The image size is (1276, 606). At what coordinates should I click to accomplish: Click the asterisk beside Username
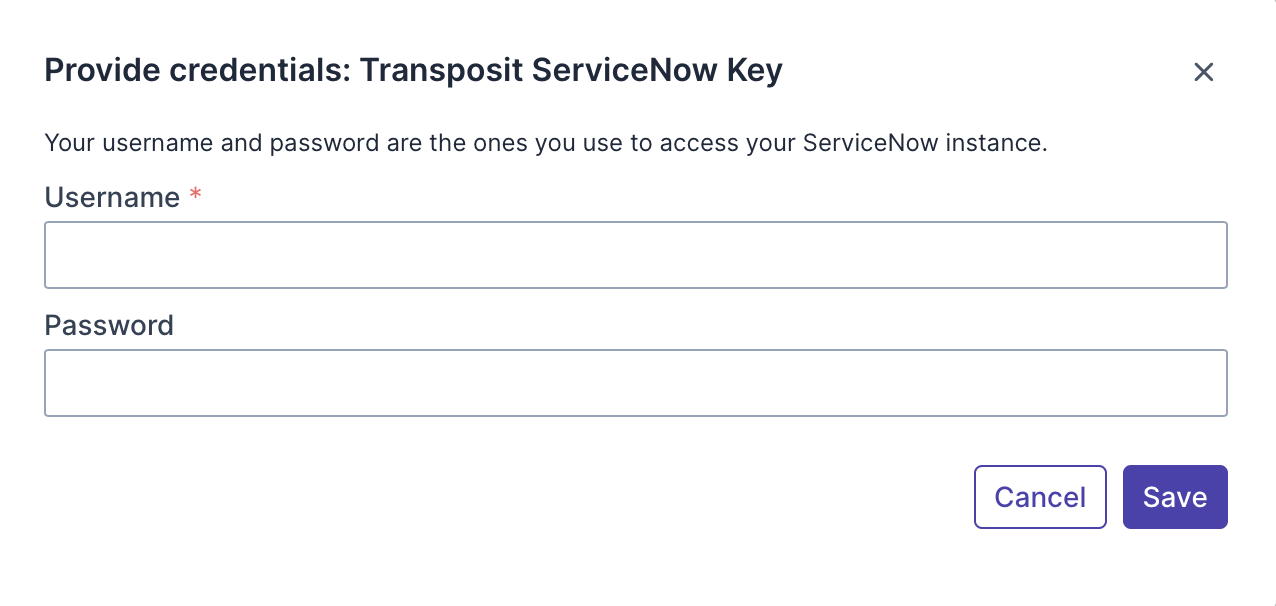(195, 195)
